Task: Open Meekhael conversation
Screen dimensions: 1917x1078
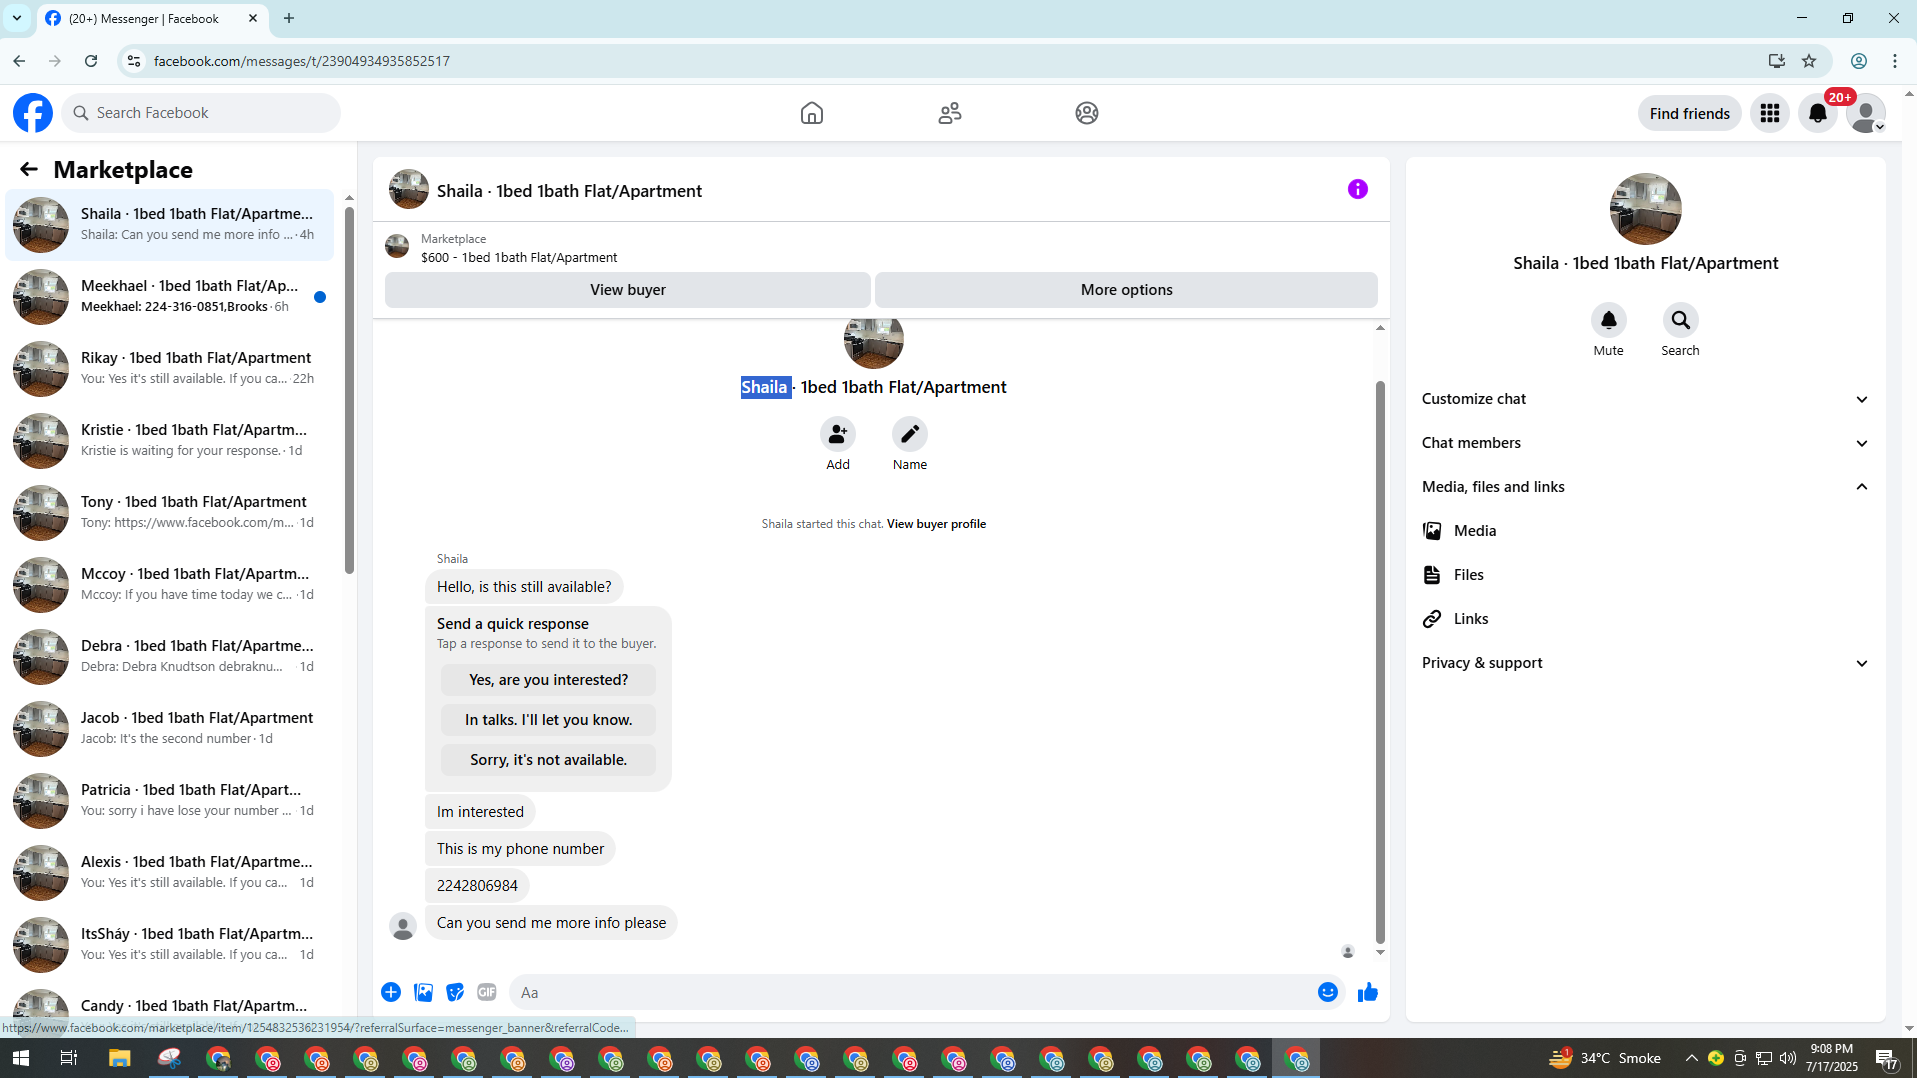Action: (170, 297)
